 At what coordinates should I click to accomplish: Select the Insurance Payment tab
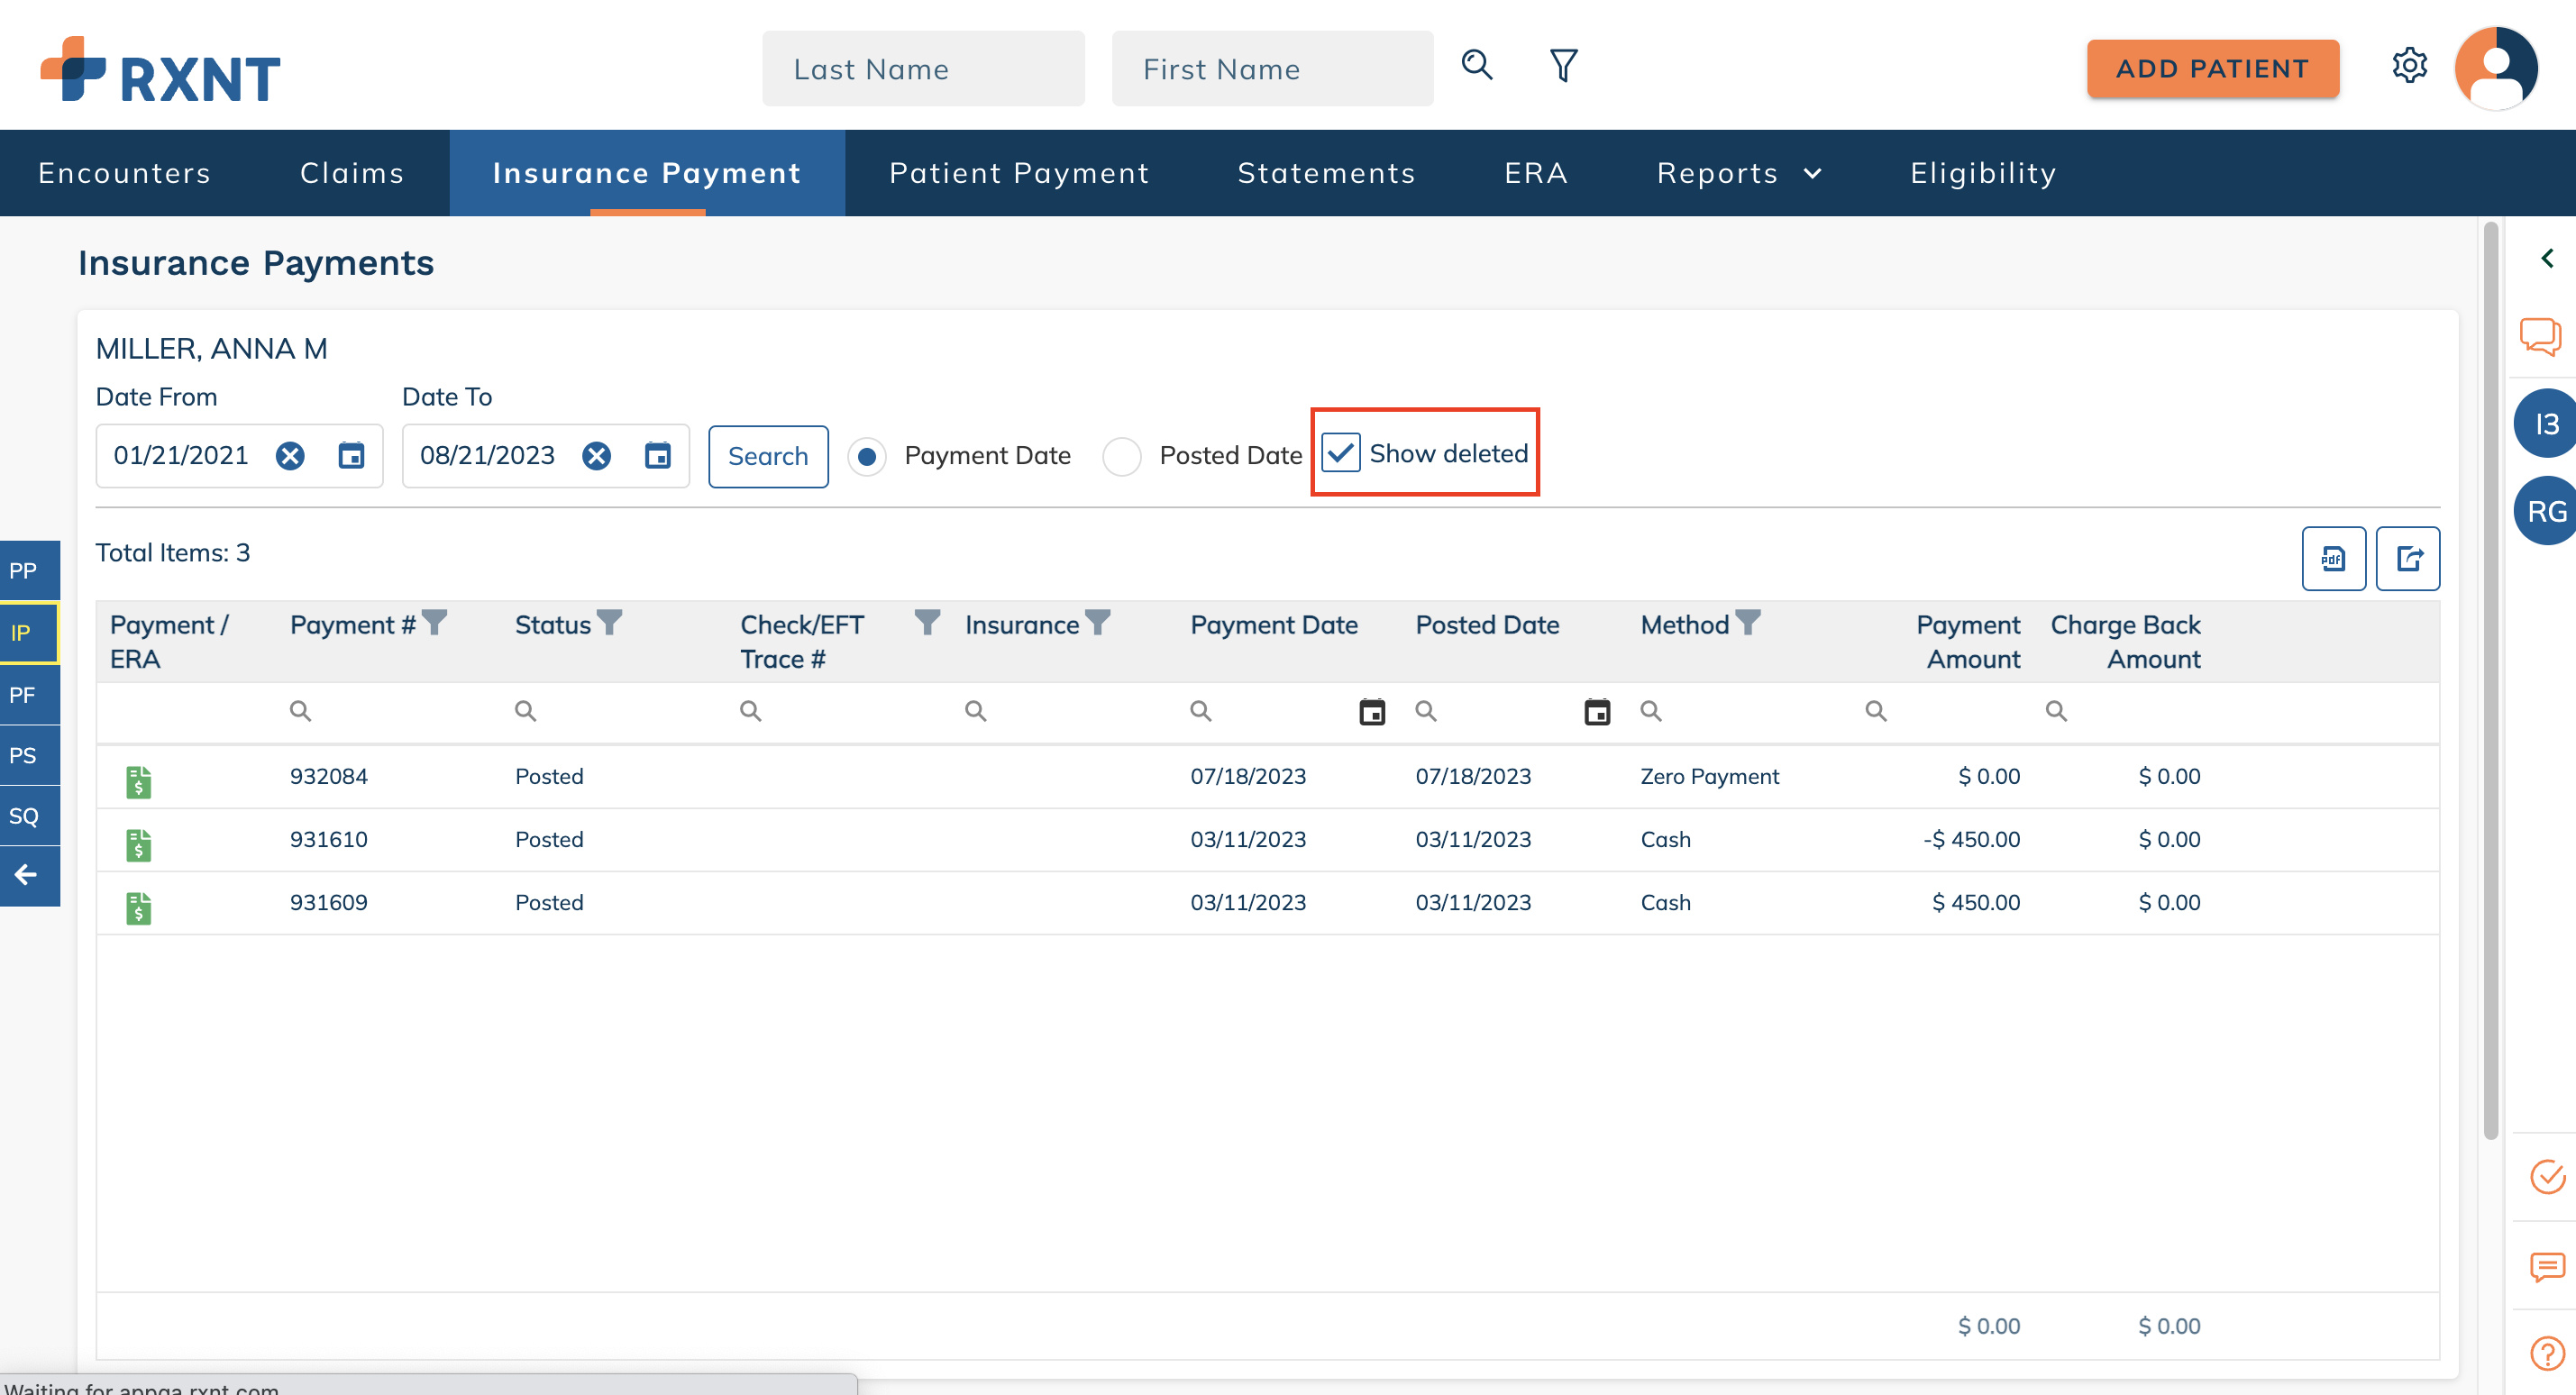pyautogui.click(x=647, y=173)
